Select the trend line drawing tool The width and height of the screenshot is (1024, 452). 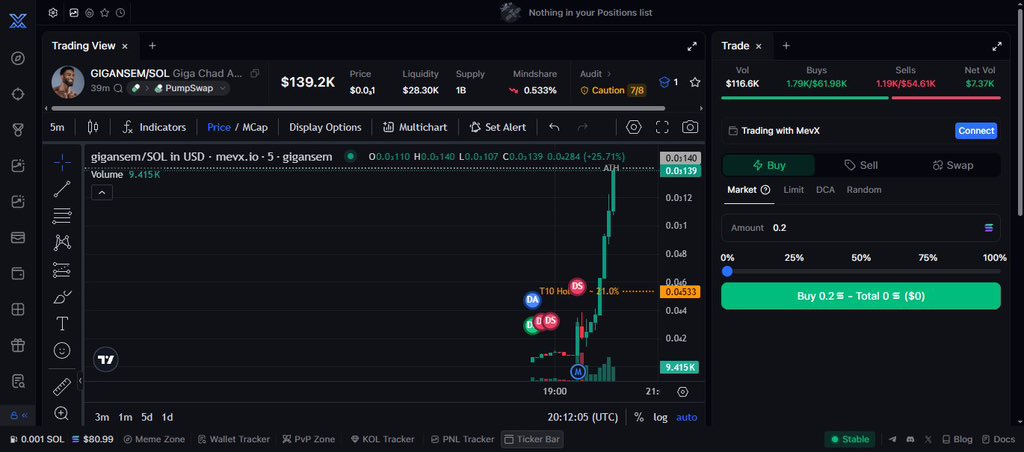coord(62,189)
